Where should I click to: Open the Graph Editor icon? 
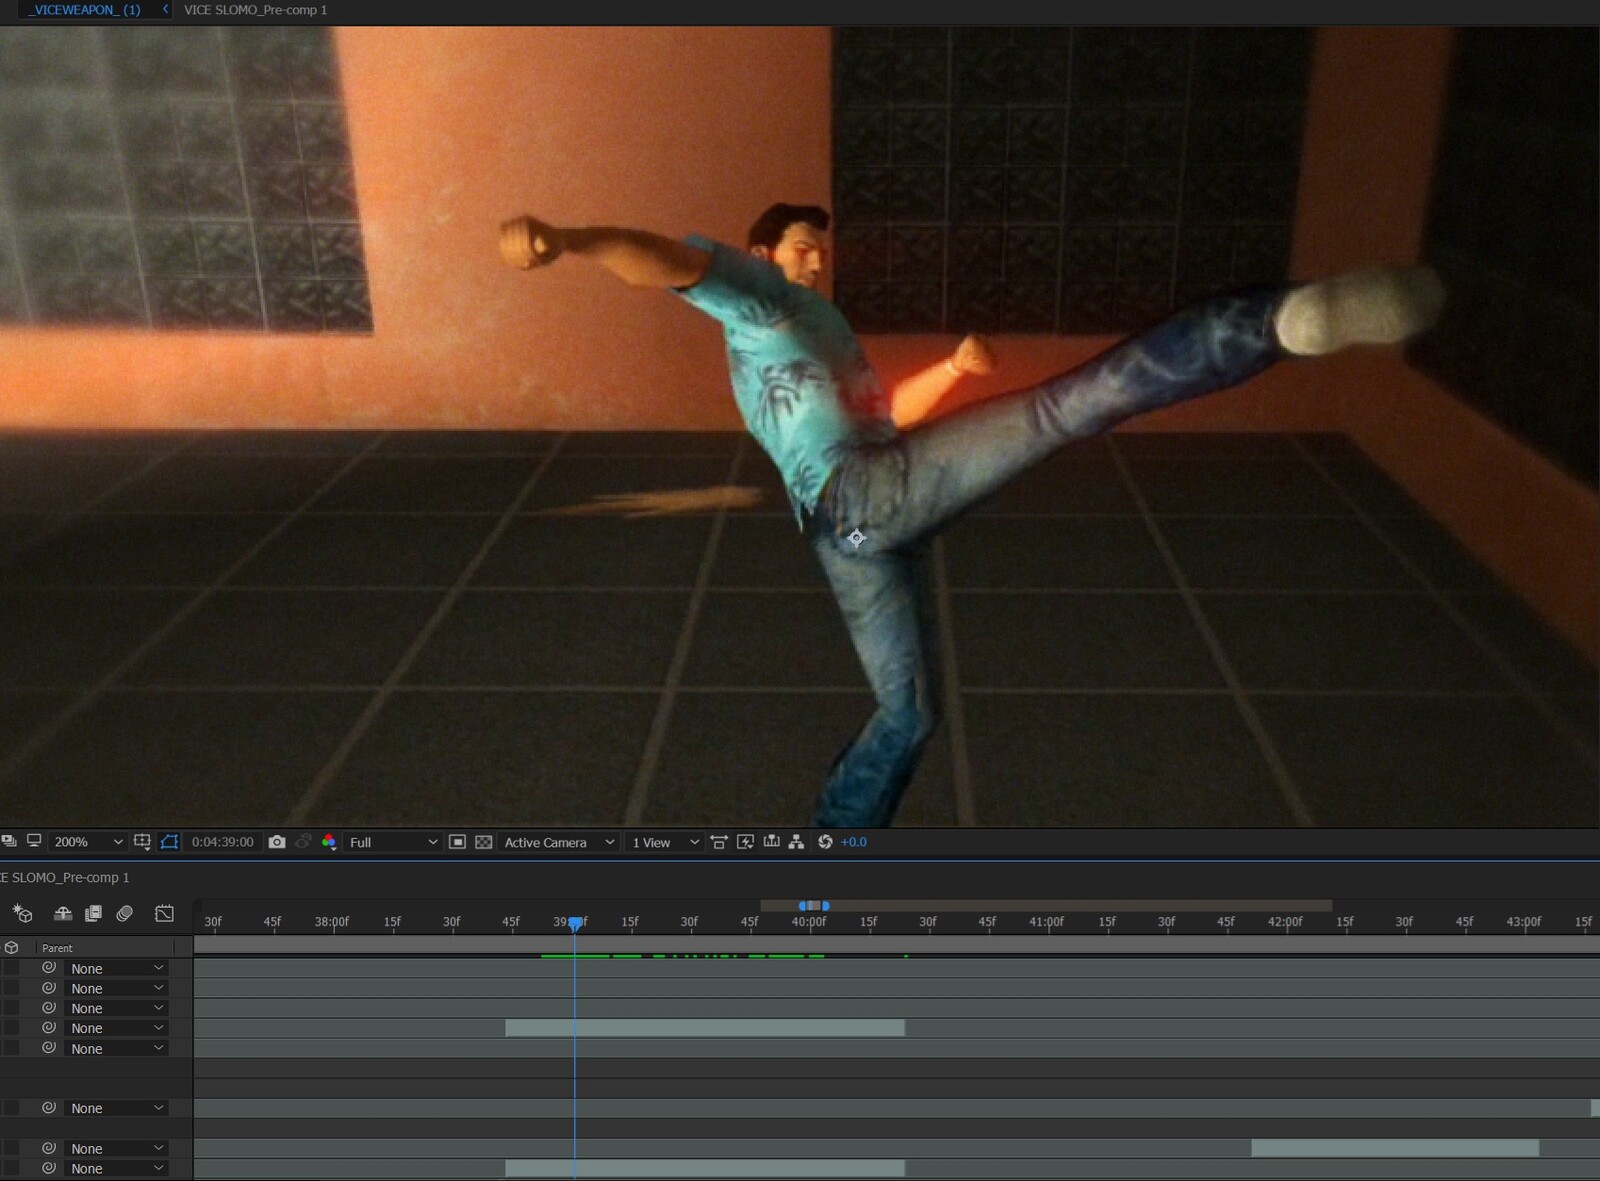164,913
